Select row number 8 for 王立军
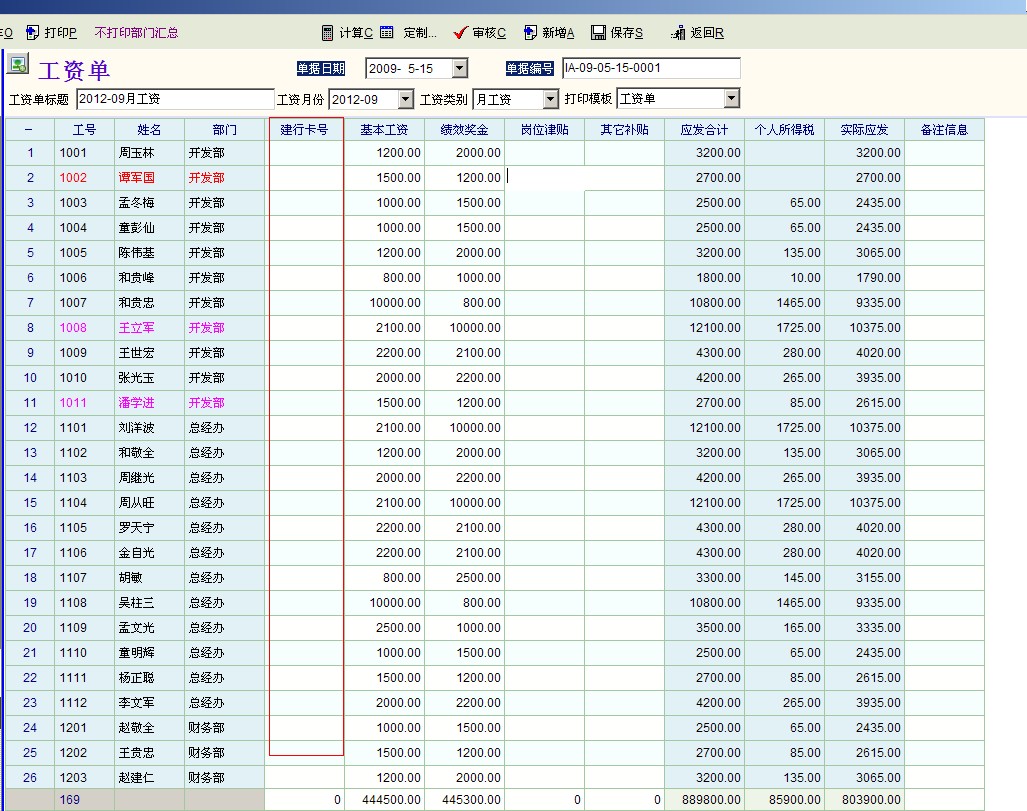The height and width of the screenshot is (811, 1027). point(30,328)
